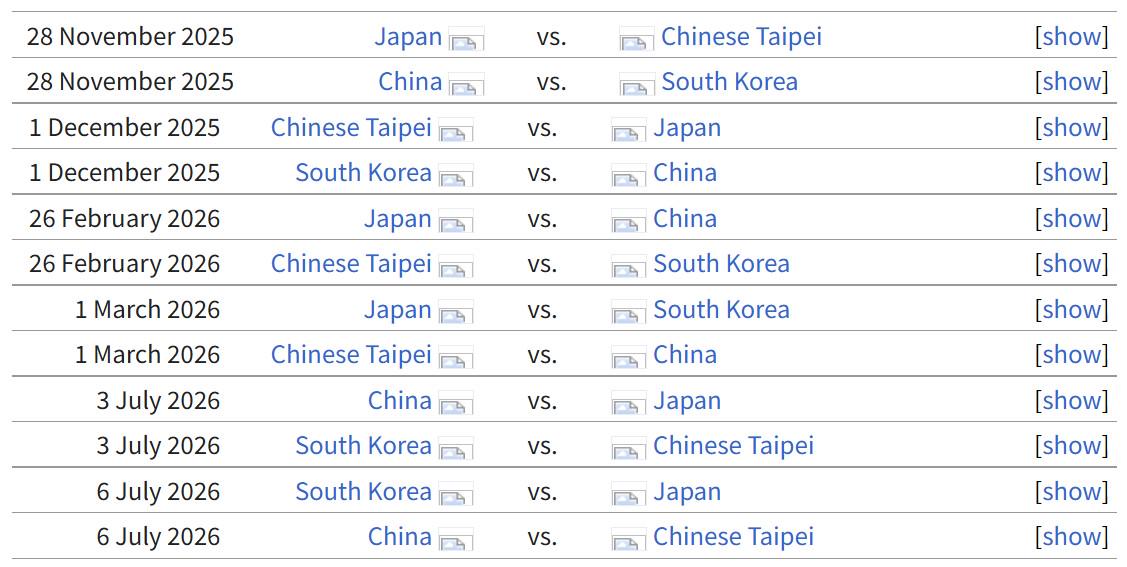Click flag icon beside Japan, 26 February
Viewport: 1127px width, 567px height.
pos(456,223)
